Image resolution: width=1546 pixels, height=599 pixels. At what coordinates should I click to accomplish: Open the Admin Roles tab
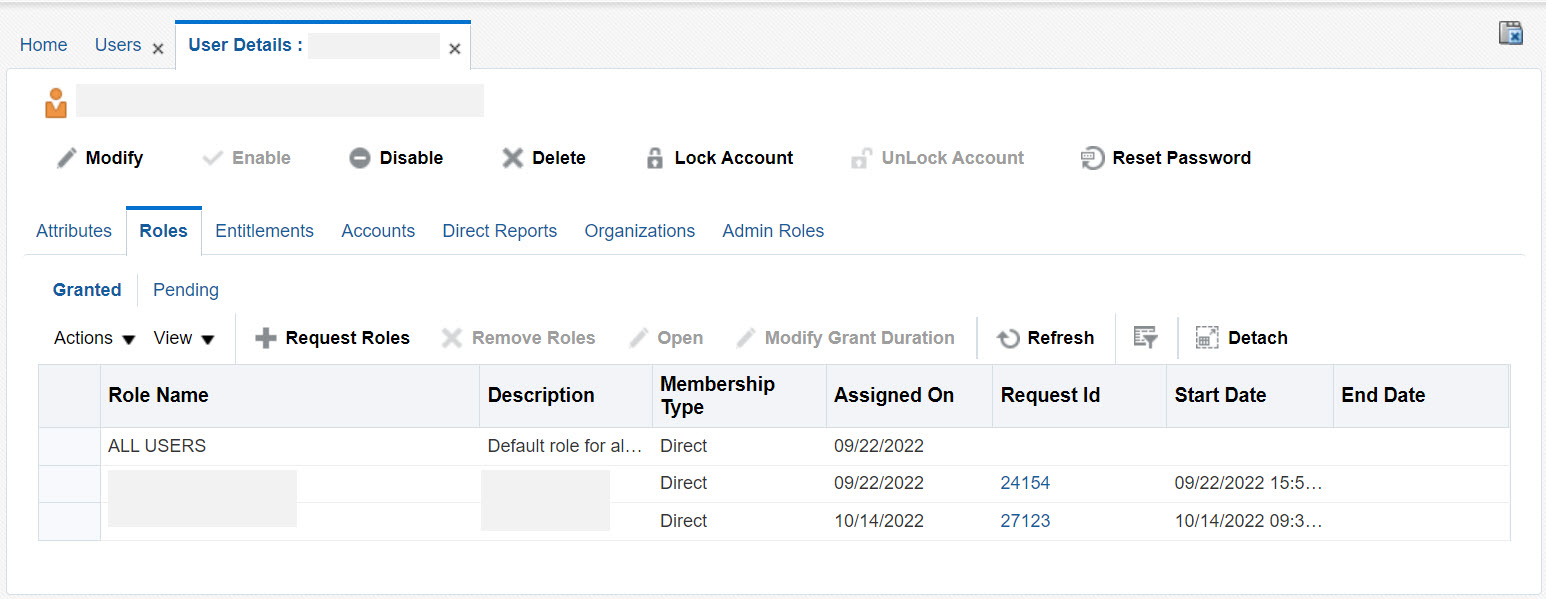click(773, 230)
